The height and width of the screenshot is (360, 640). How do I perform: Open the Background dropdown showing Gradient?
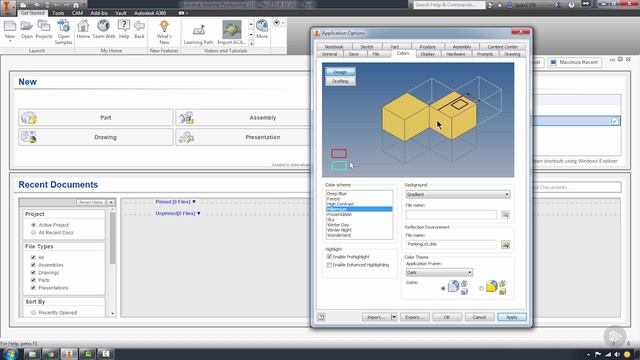pos(458,194)
